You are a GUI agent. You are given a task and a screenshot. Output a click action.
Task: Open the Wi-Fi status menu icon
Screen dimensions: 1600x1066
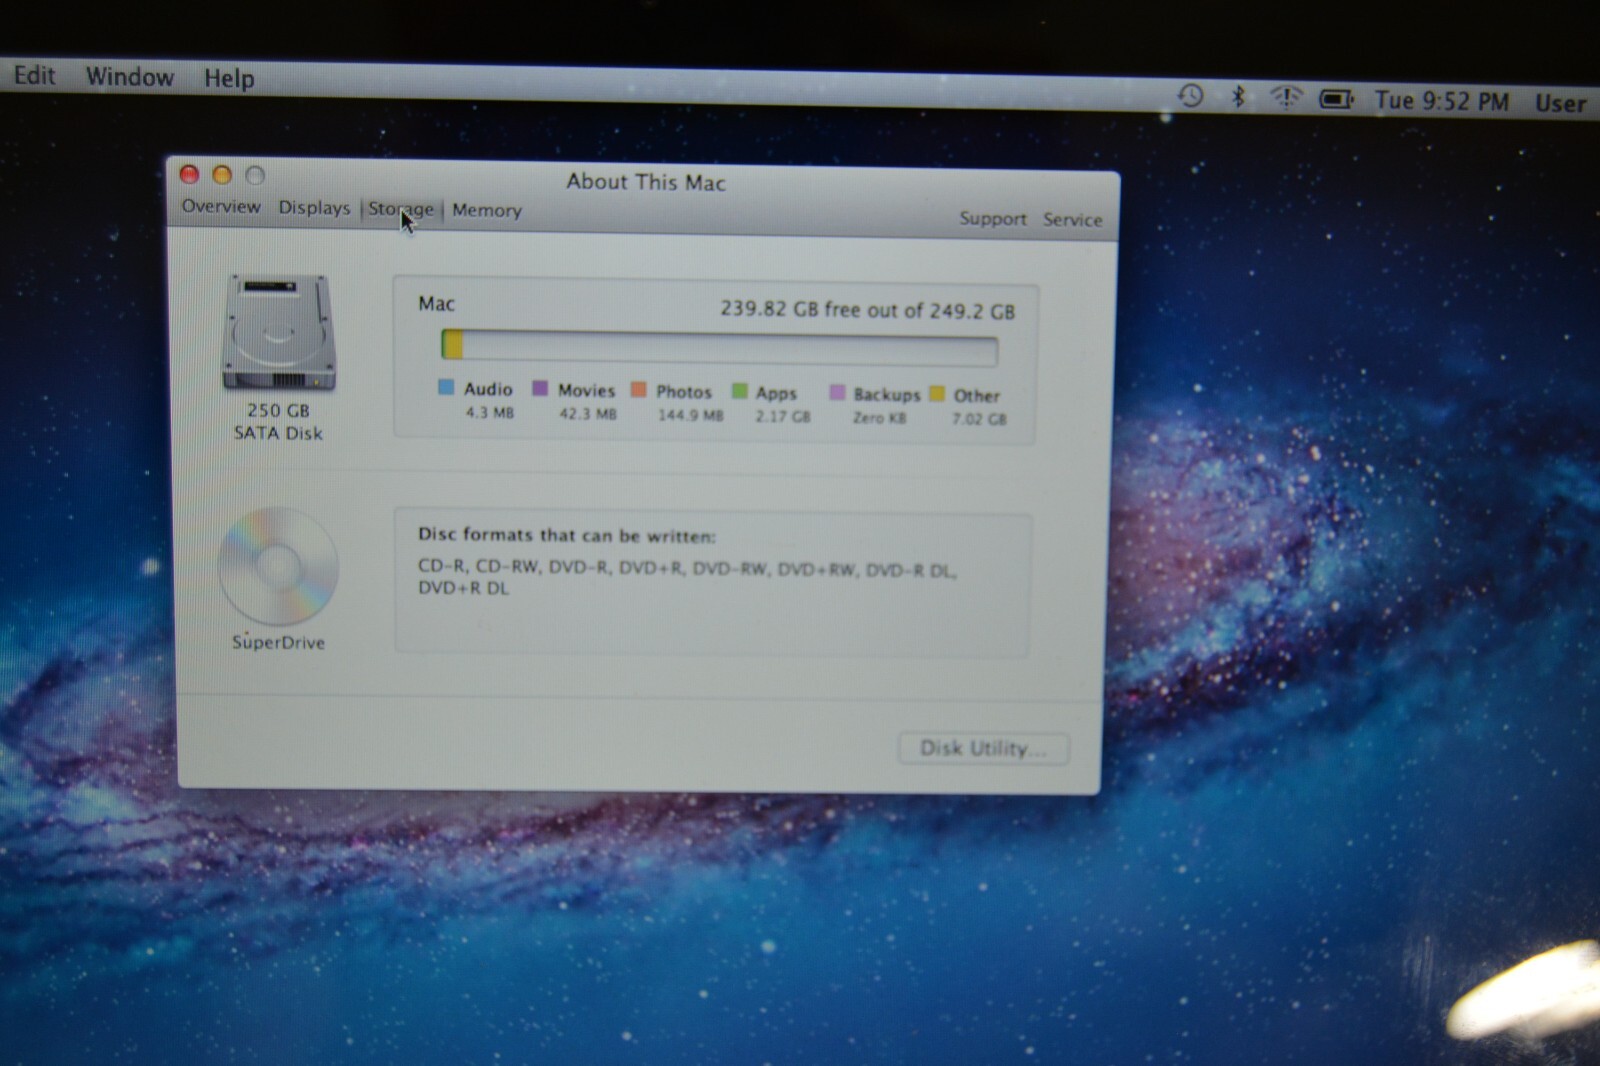click(x=1286, y=98)
